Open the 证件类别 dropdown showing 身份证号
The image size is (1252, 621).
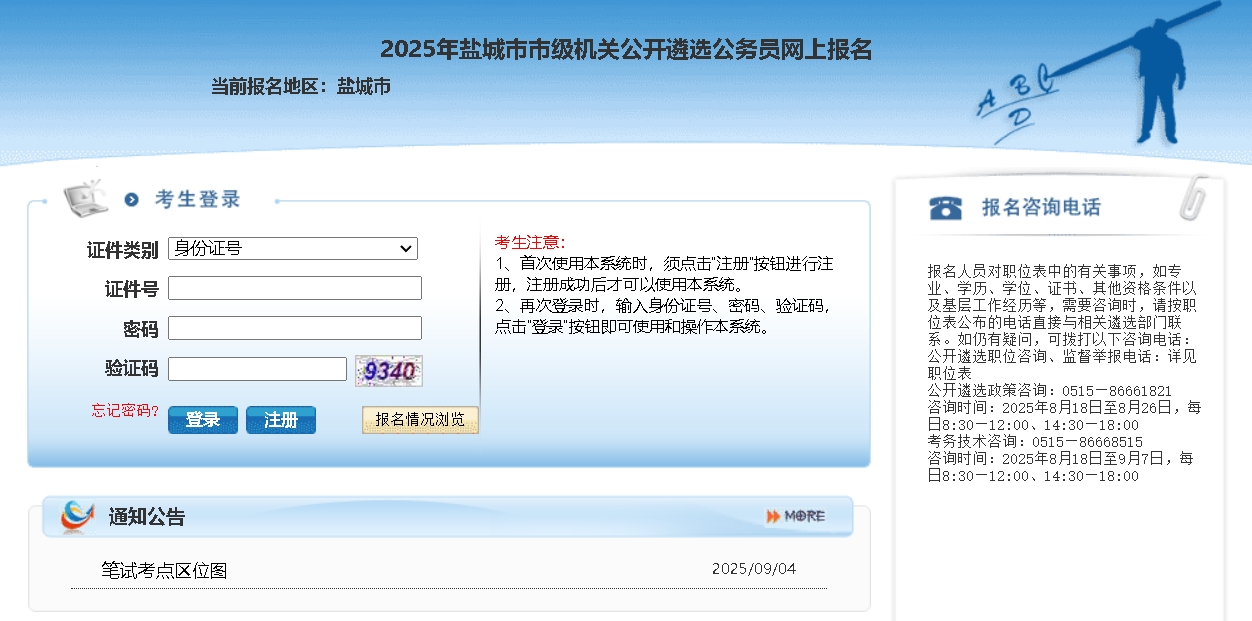pos(293,249)
